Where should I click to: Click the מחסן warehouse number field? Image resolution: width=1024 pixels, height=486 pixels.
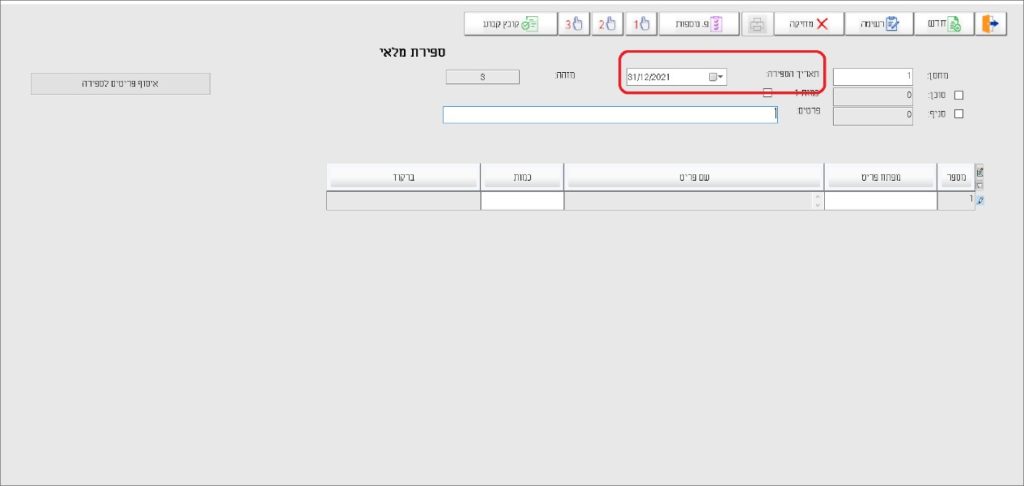point(873,76)
